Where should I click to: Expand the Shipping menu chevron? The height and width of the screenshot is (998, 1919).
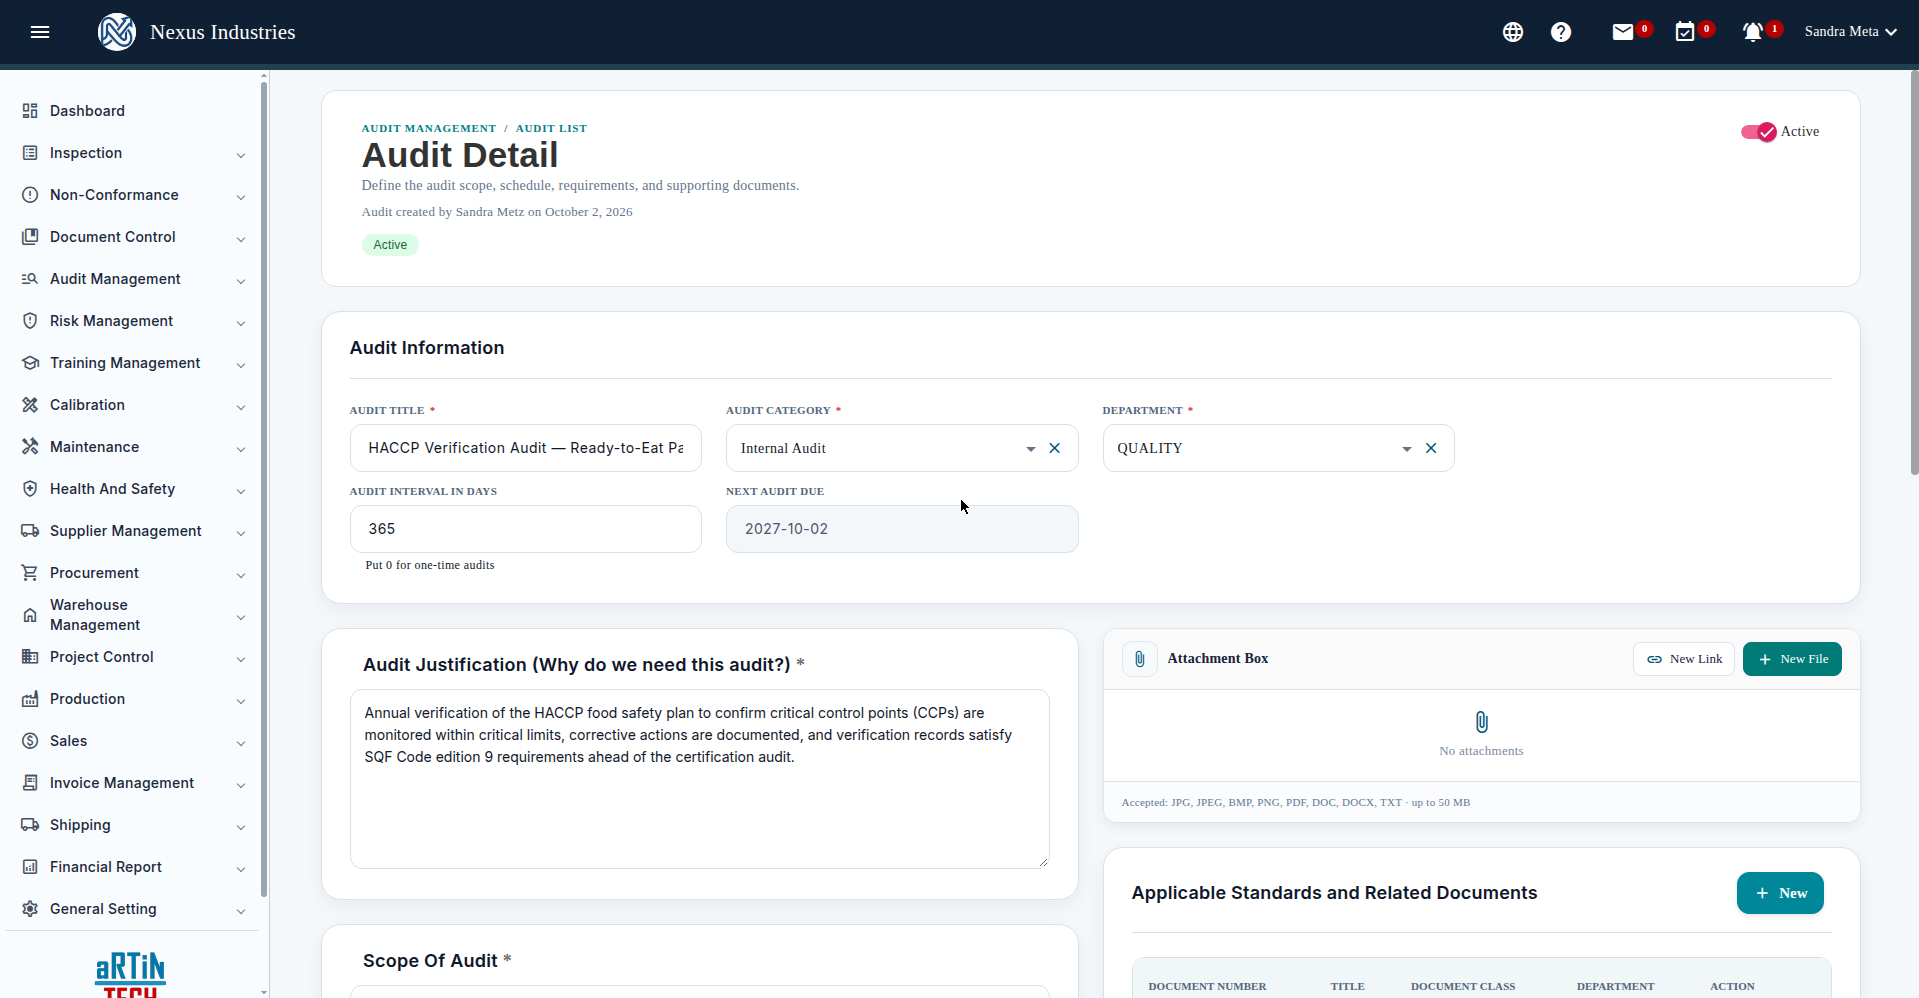pyautogui.click(x=241, y=827)
